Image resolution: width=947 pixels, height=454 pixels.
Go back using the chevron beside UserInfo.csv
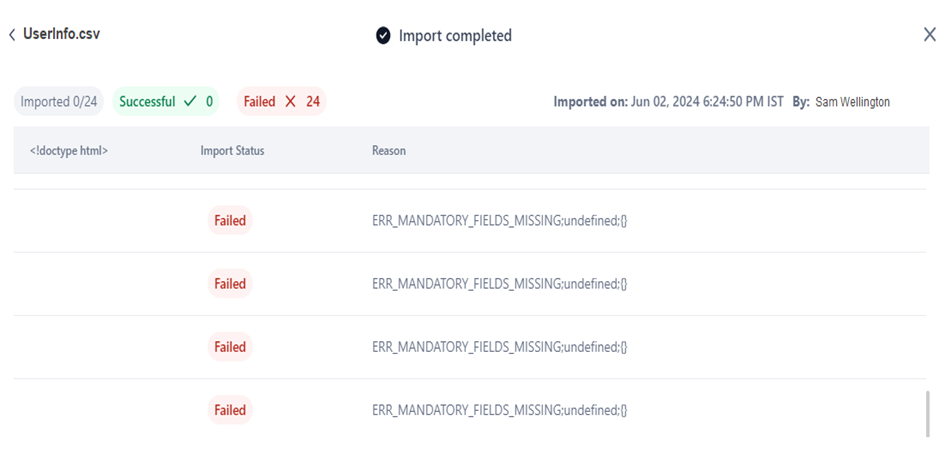pyautogui.click(x=12, y=35)
